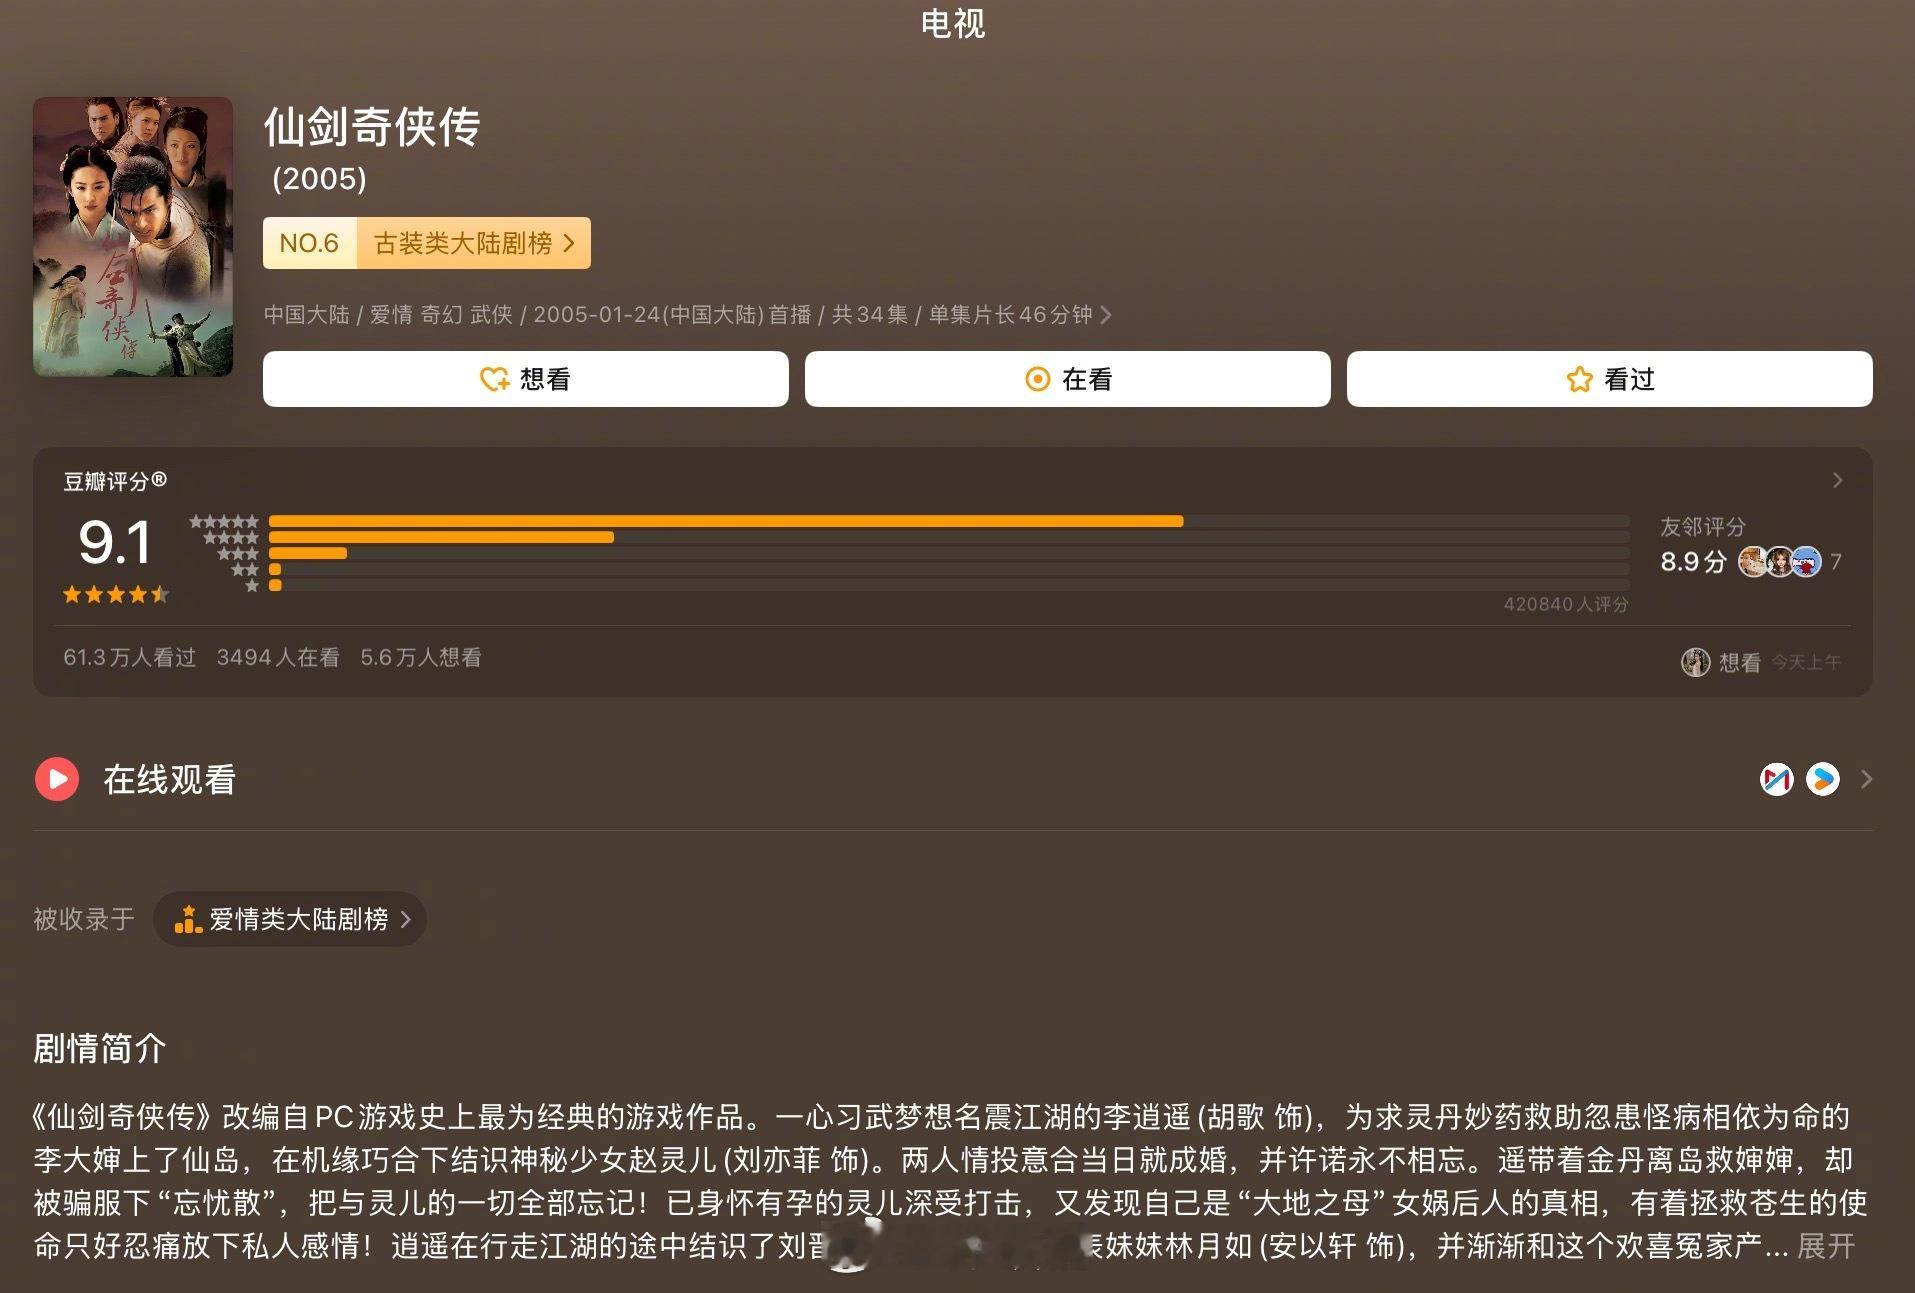Click the podium icon in 爱情类大陆剧榜 chip

(x=188, y=919)
